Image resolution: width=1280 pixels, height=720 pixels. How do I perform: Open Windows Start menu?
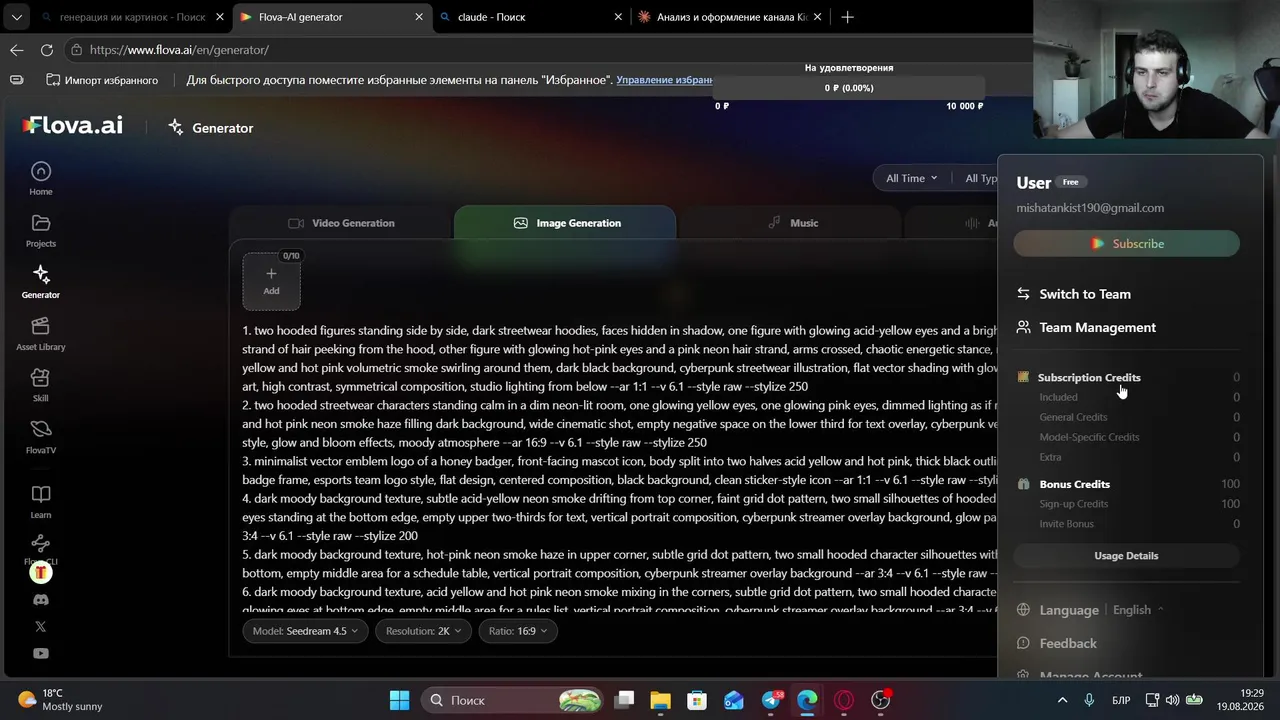(399, 700)
